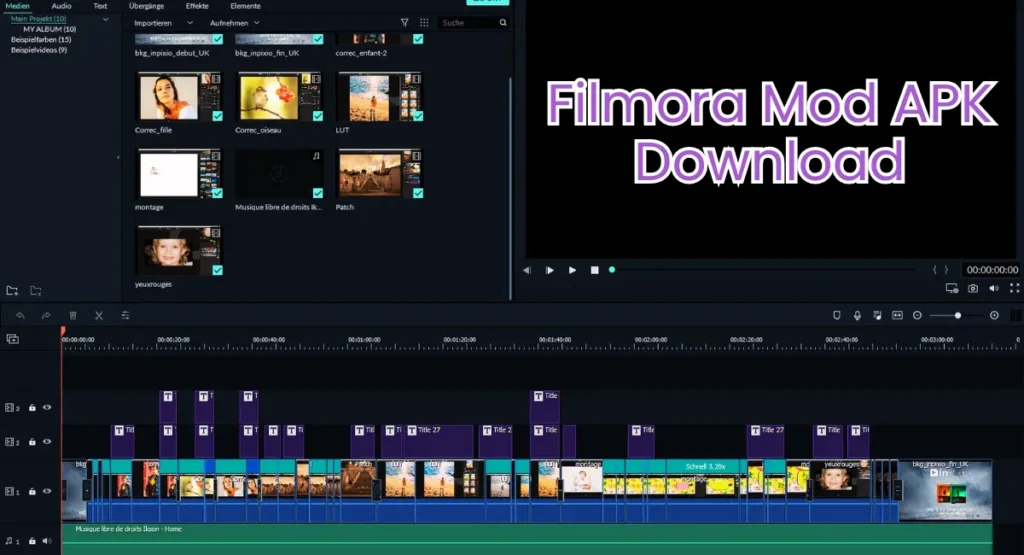1024x555 pixels.
Task: Select the Correc_oiseau thumbnail
Action: point(280,97)
